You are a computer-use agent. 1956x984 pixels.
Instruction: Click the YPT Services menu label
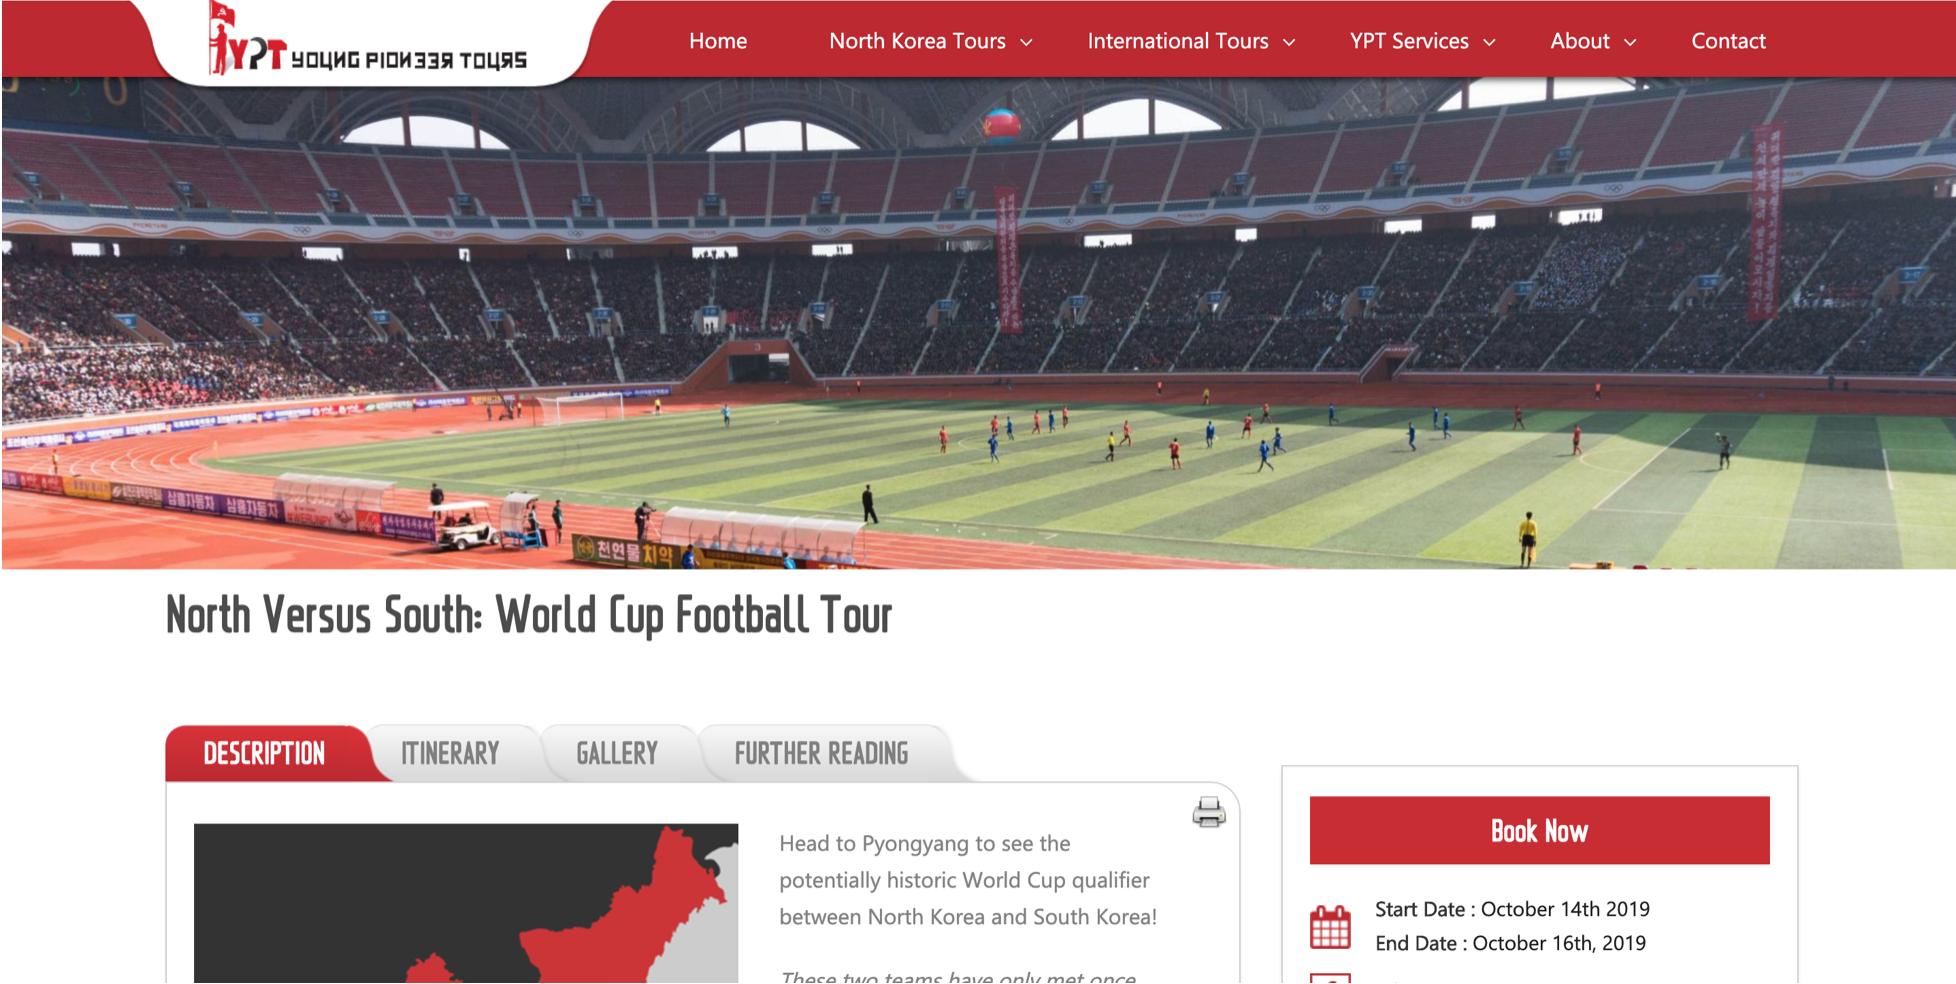(x=1409, y=41)
